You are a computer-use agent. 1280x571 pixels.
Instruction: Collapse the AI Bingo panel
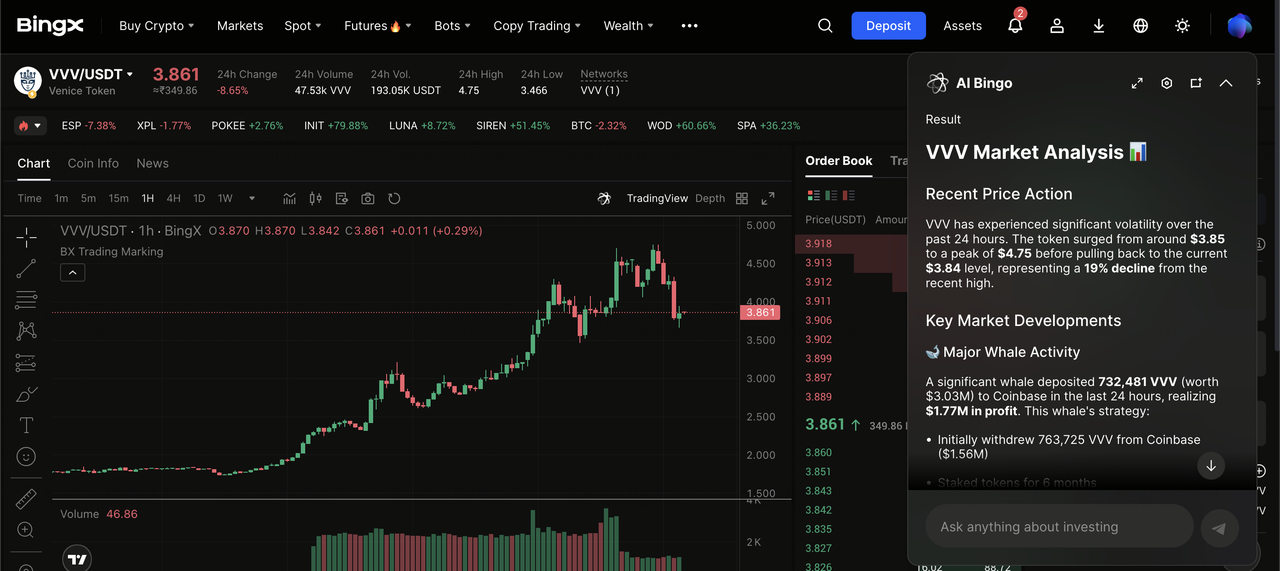[1226, 83]
